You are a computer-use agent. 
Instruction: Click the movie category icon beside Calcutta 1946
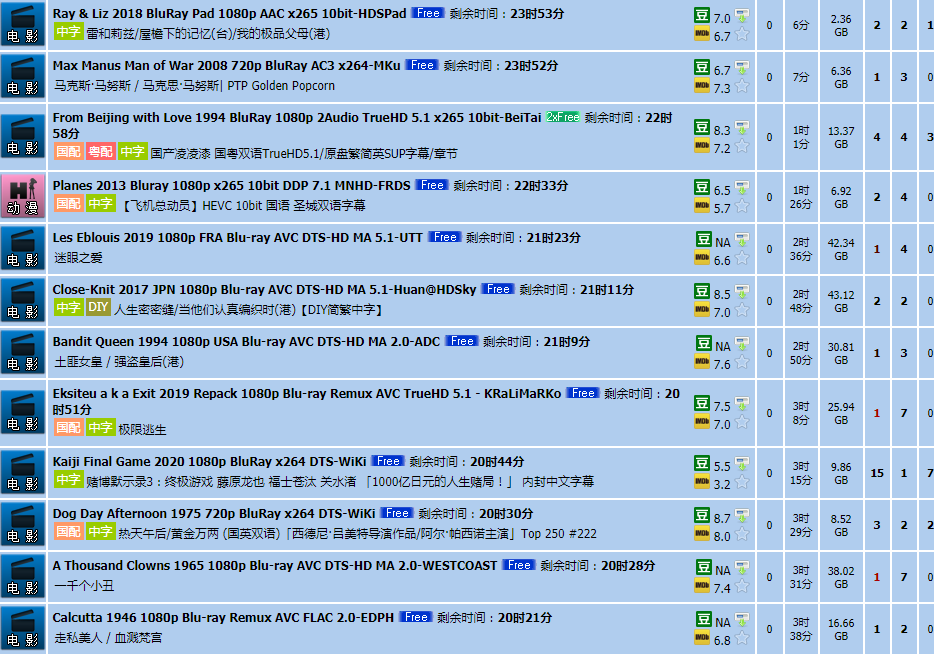(x=23, y=628)
